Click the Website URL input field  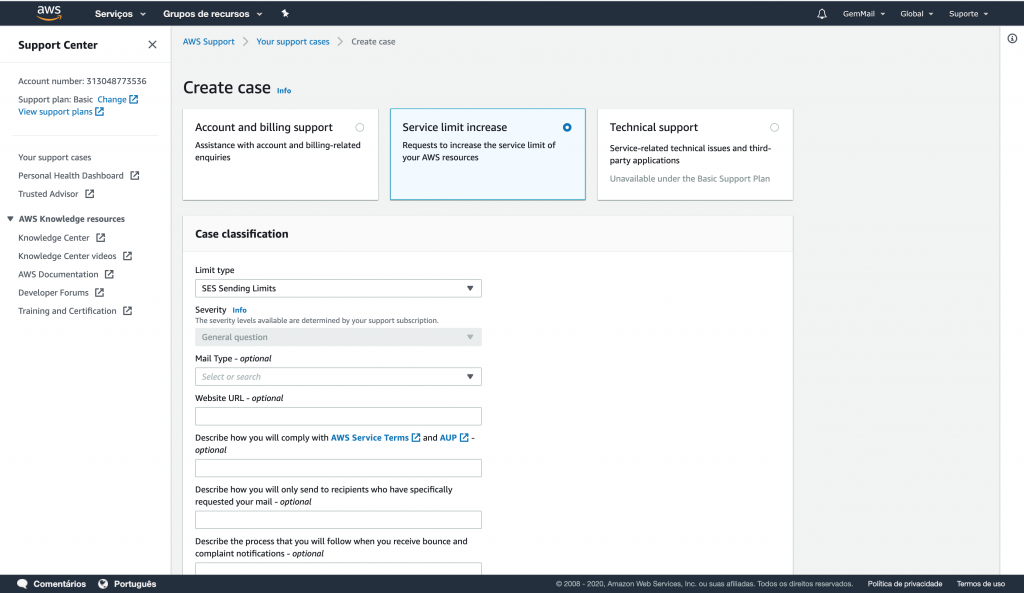(x=338, y=416)
